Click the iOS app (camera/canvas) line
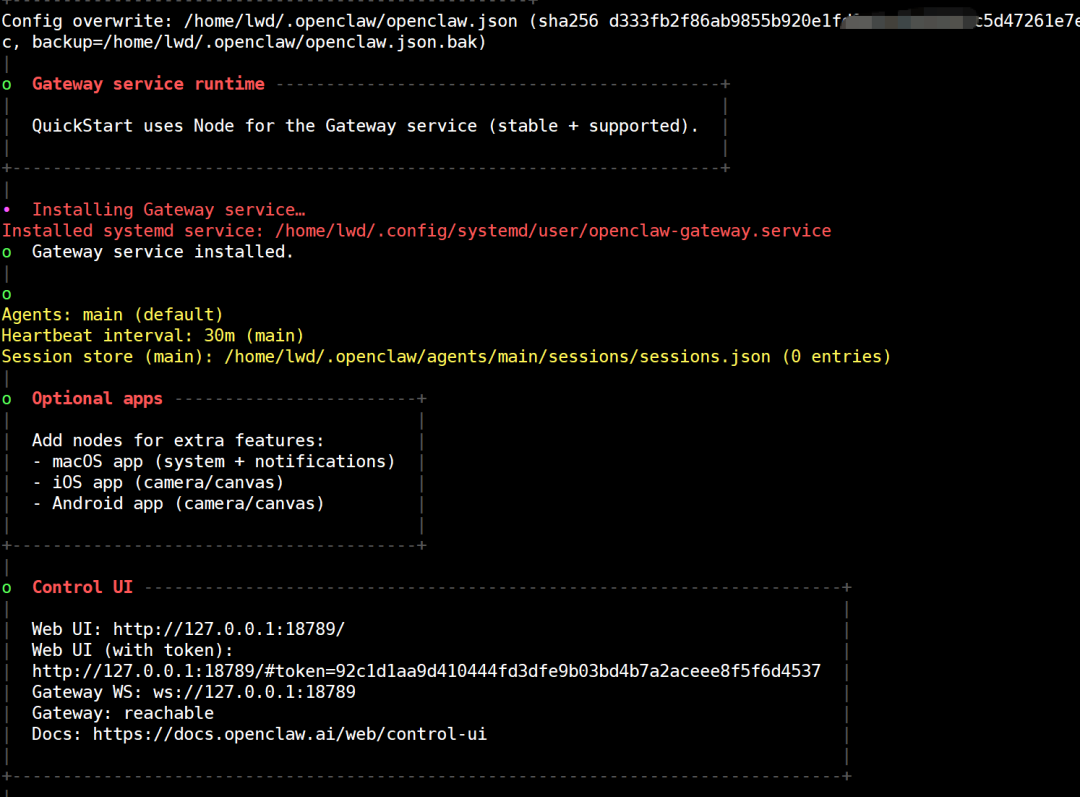The width and height of the screenshot is (1080, 797). tap(157, 482)
